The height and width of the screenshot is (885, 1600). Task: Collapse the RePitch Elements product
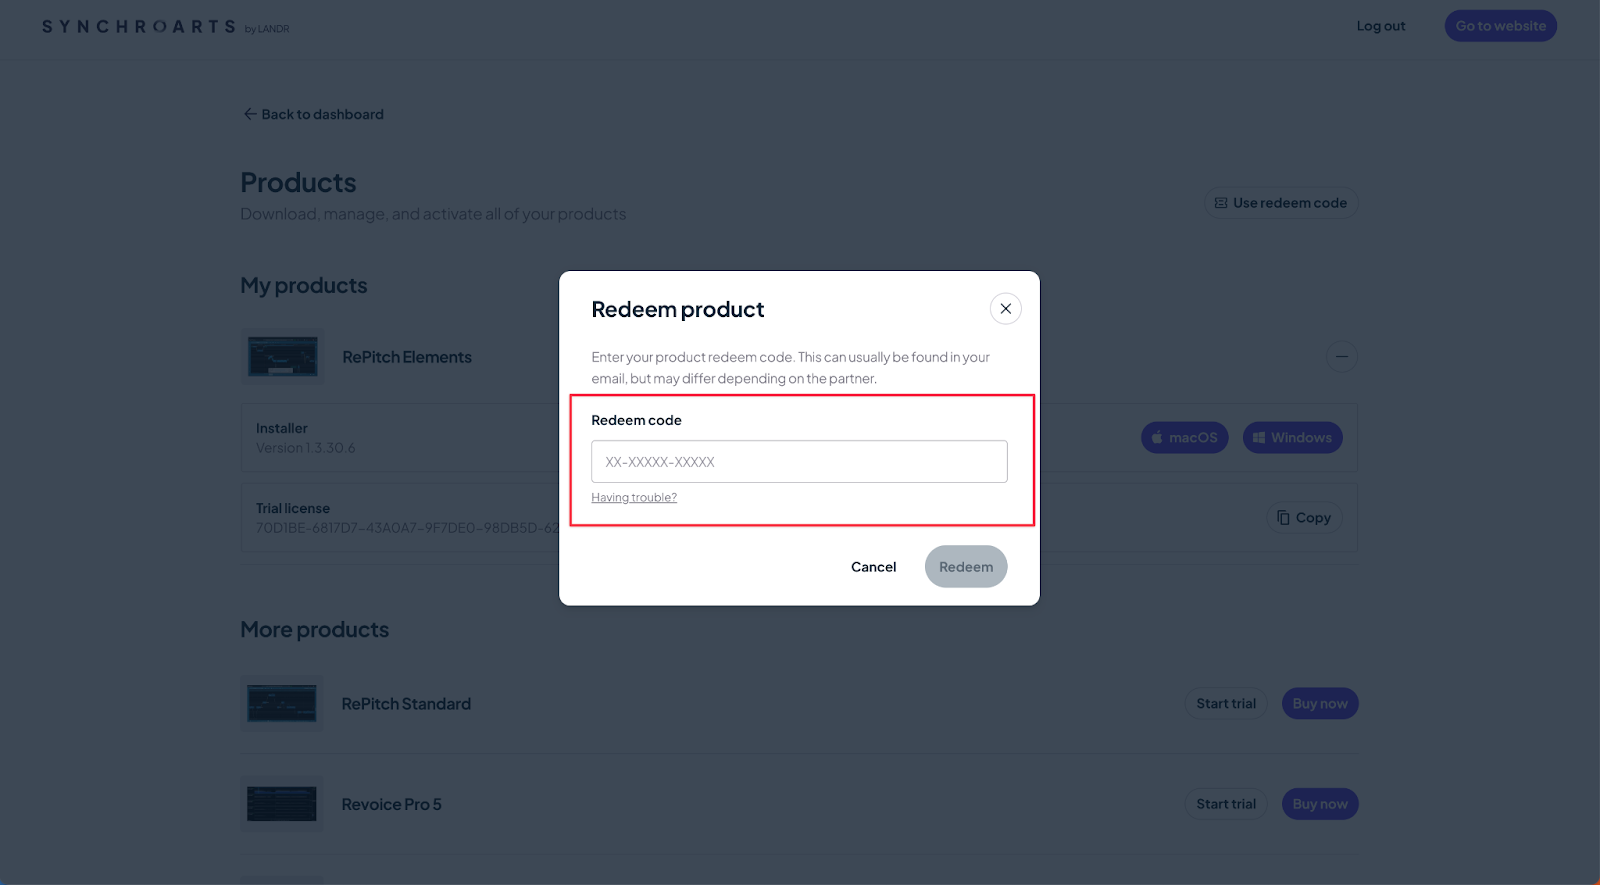(1341, 357)
